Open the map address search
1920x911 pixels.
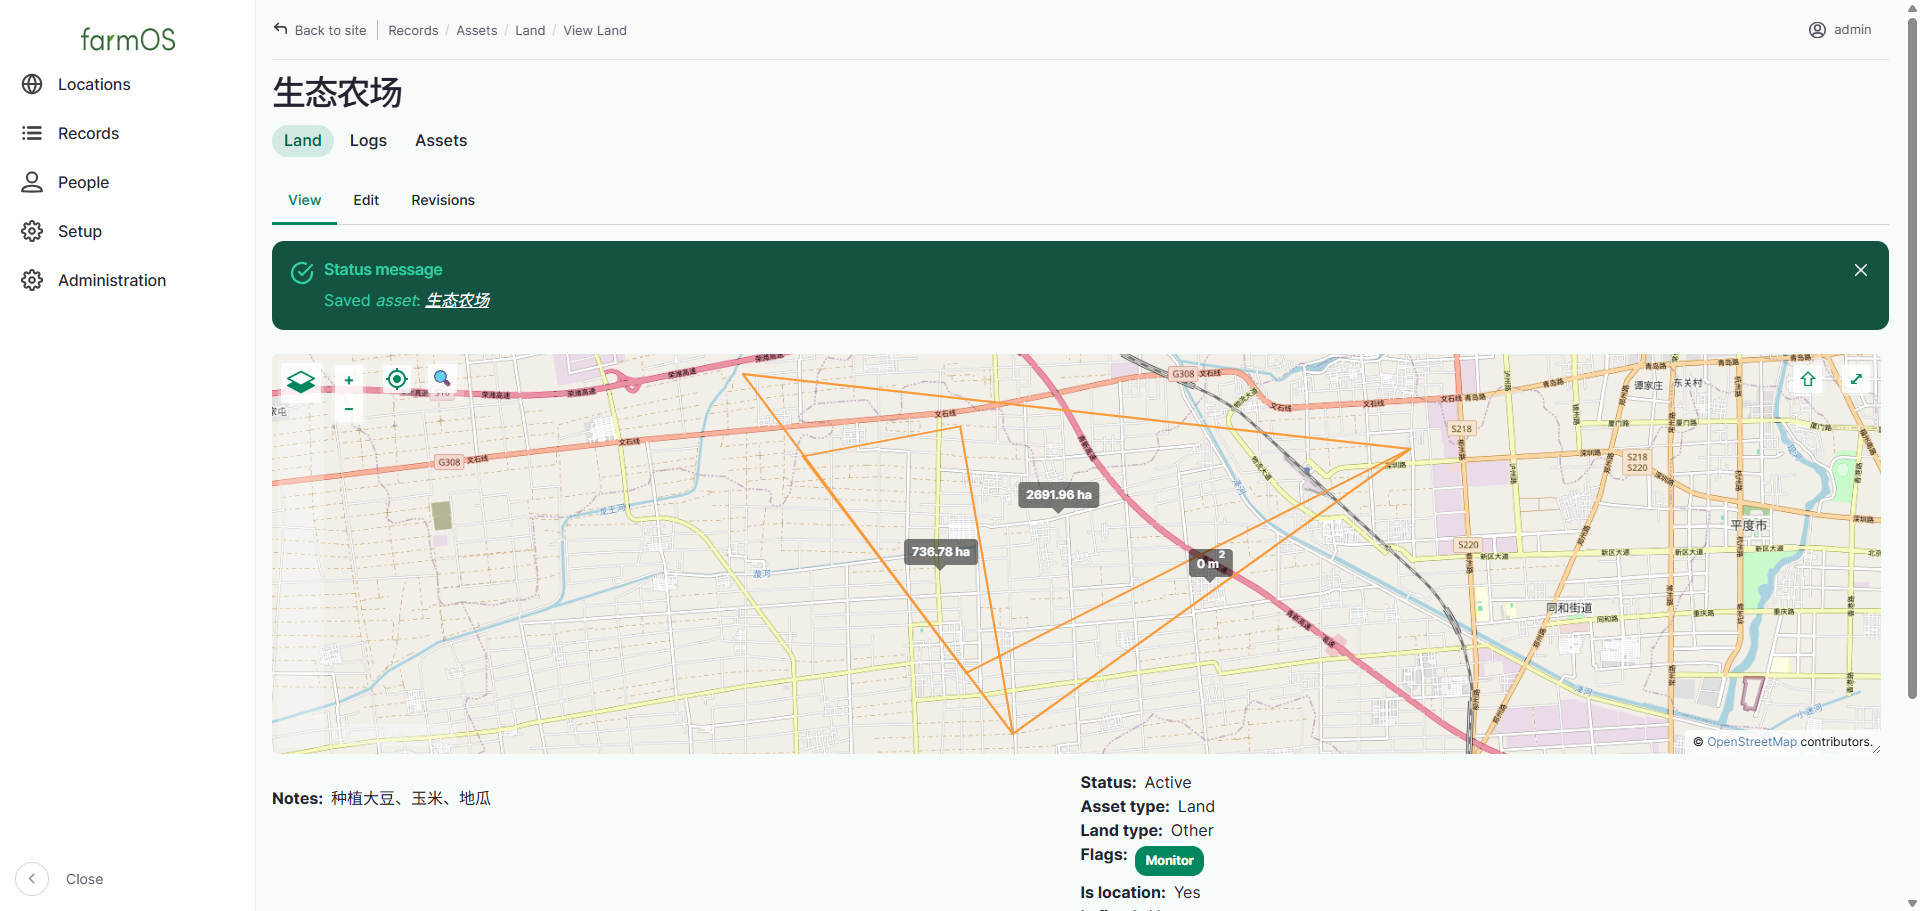point(442,379)
